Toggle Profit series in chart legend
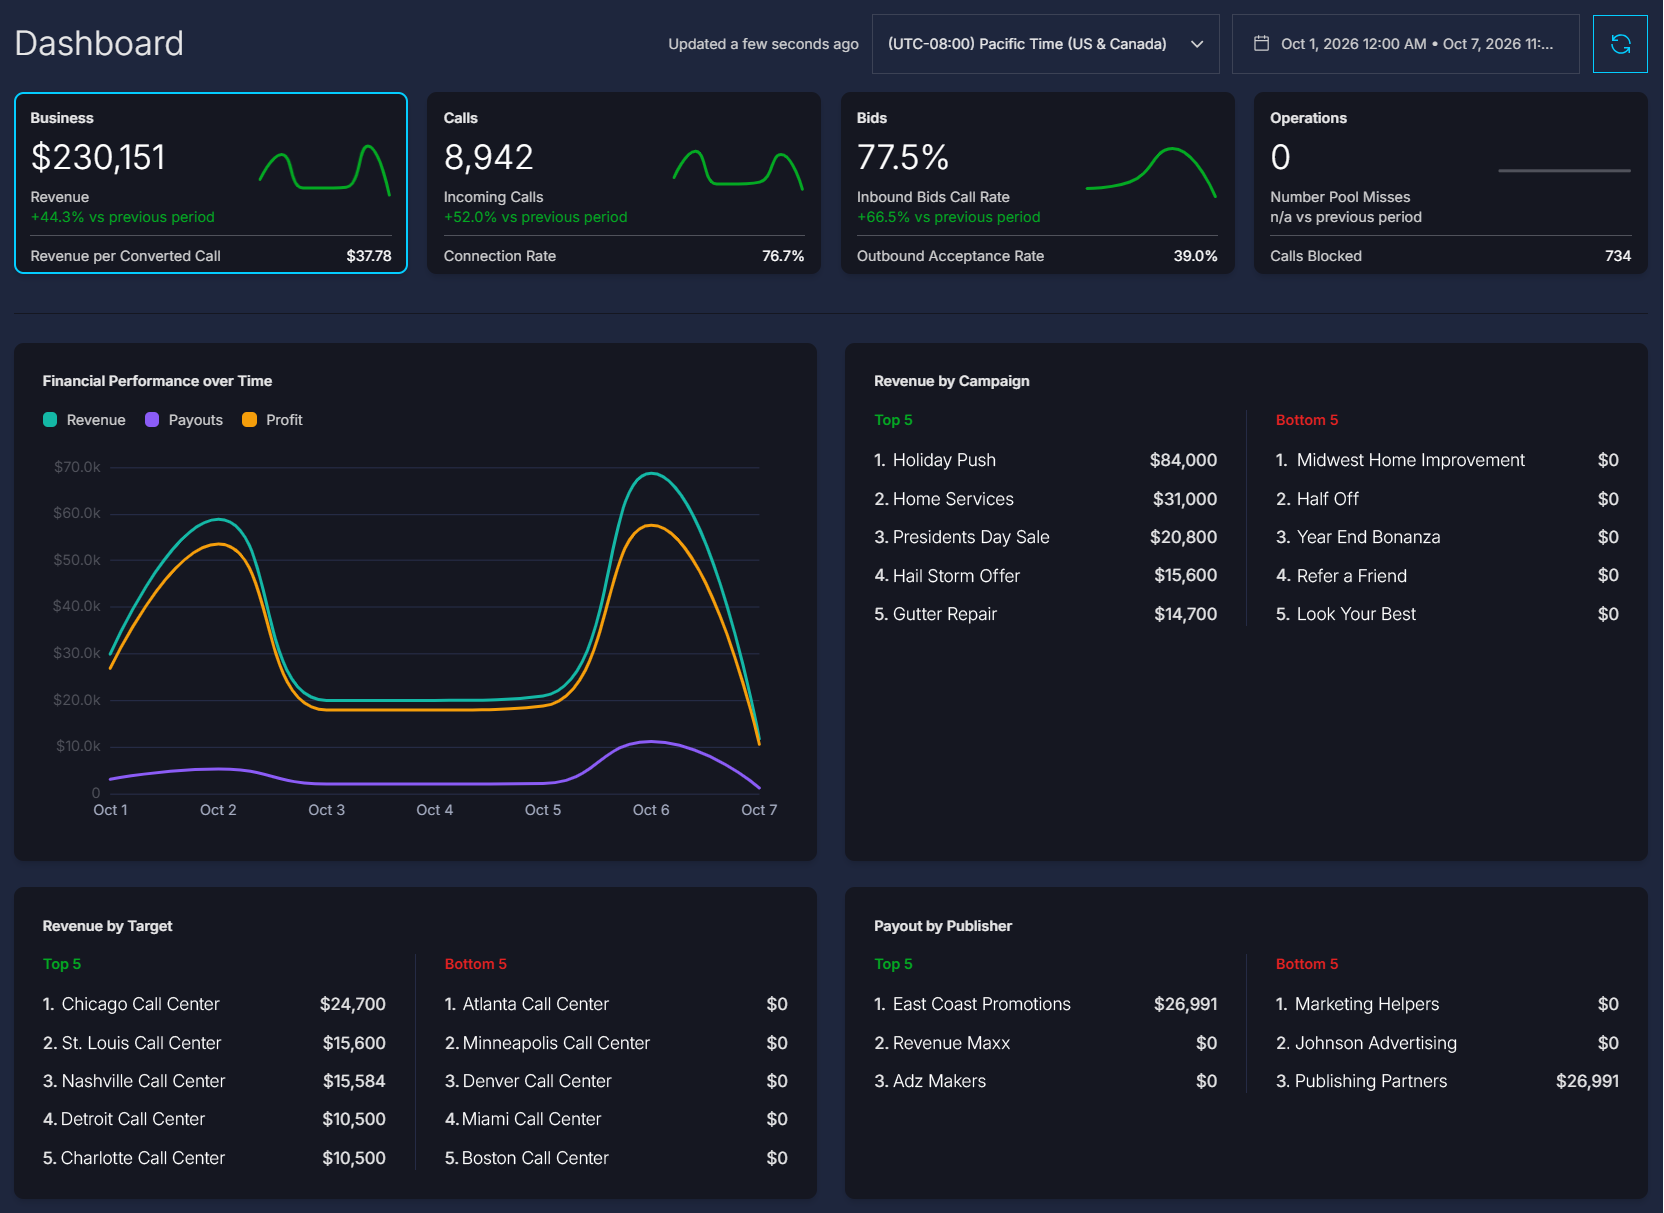Viewport: 1664px width, 1213px height. pos(272,420)
